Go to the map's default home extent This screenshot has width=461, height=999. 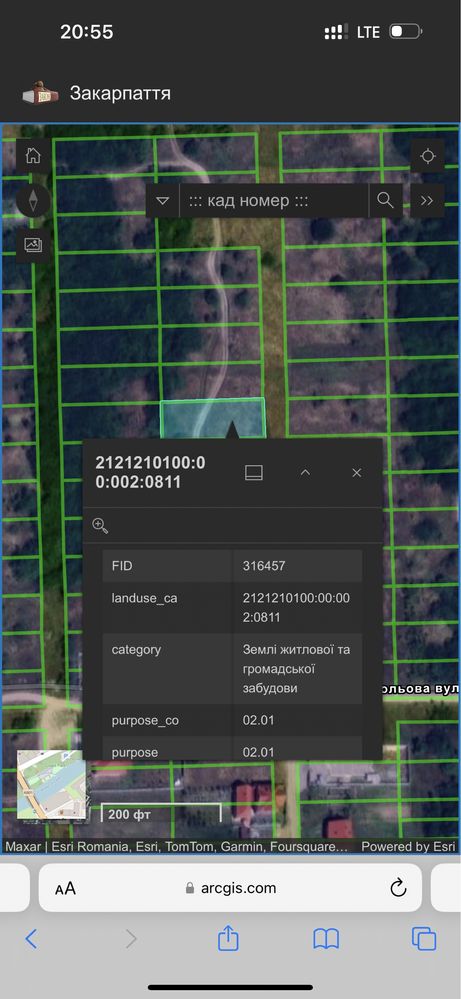pyautogui.click(x=33, y=155)
